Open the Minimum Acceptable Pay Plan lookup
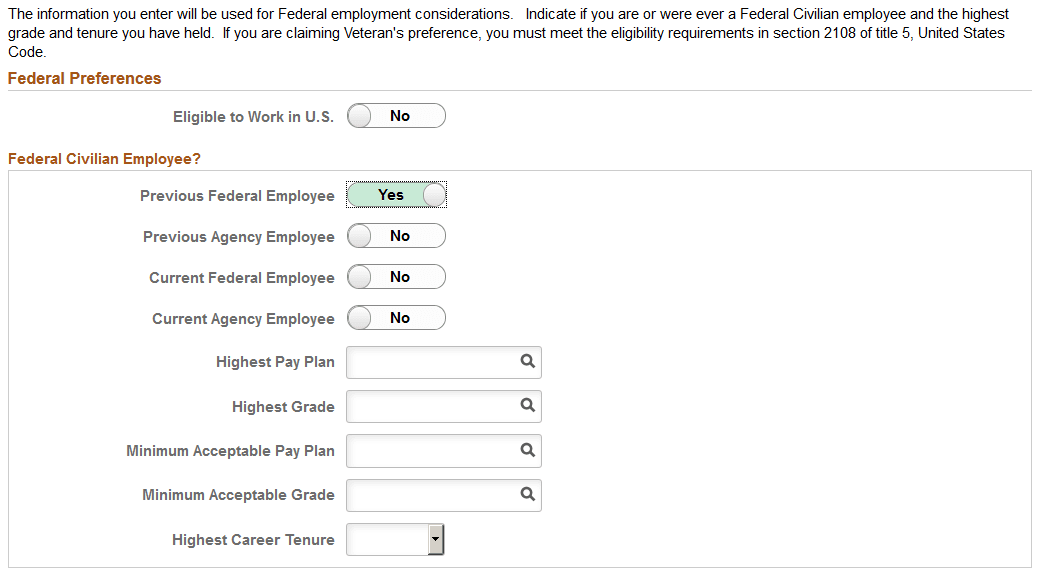Screen dimensions: 1045x576 pos(528,451)
